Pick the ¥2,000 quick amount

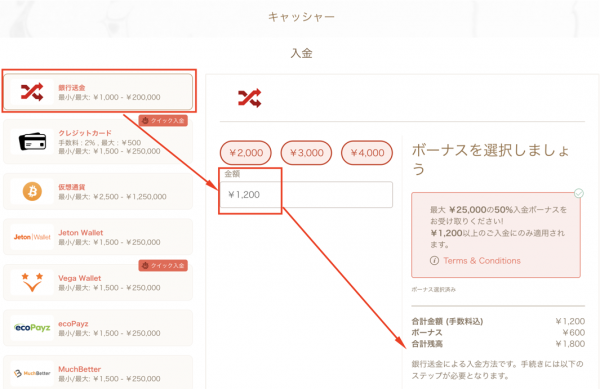tap(246, 153)
